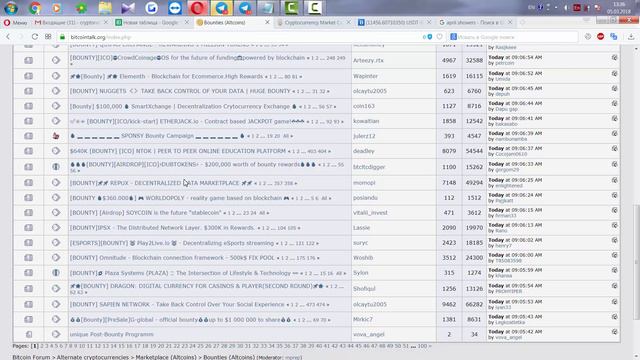Click hot-topic icon in SPONSY Bounty row
640x360 pixels.
[x=56, y=136]
